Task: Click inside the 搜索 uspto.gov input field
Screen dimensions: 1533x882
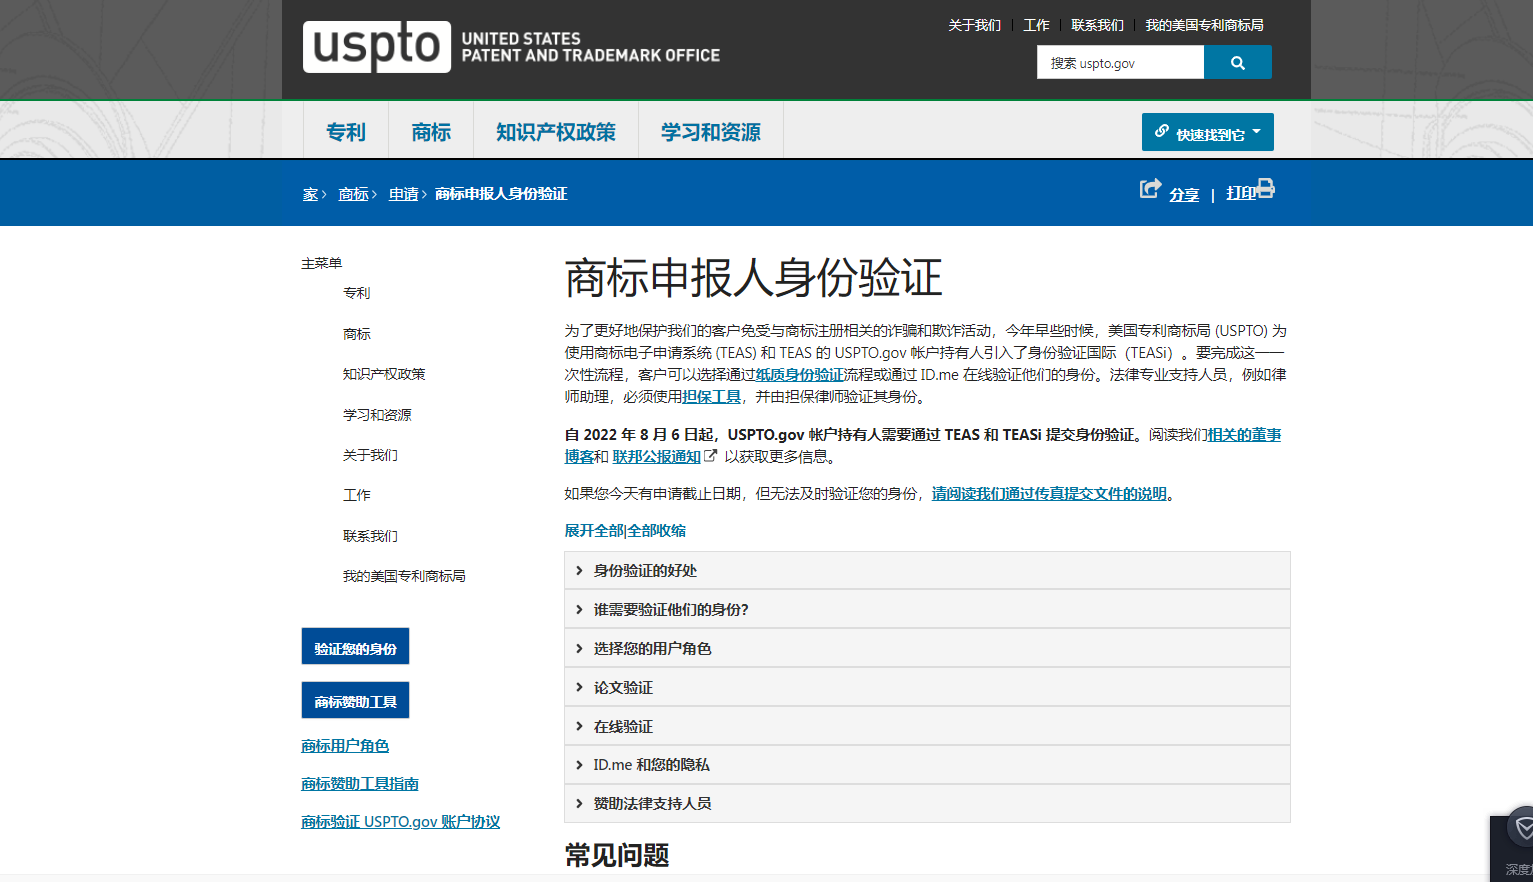Action: pos(1120,61)
